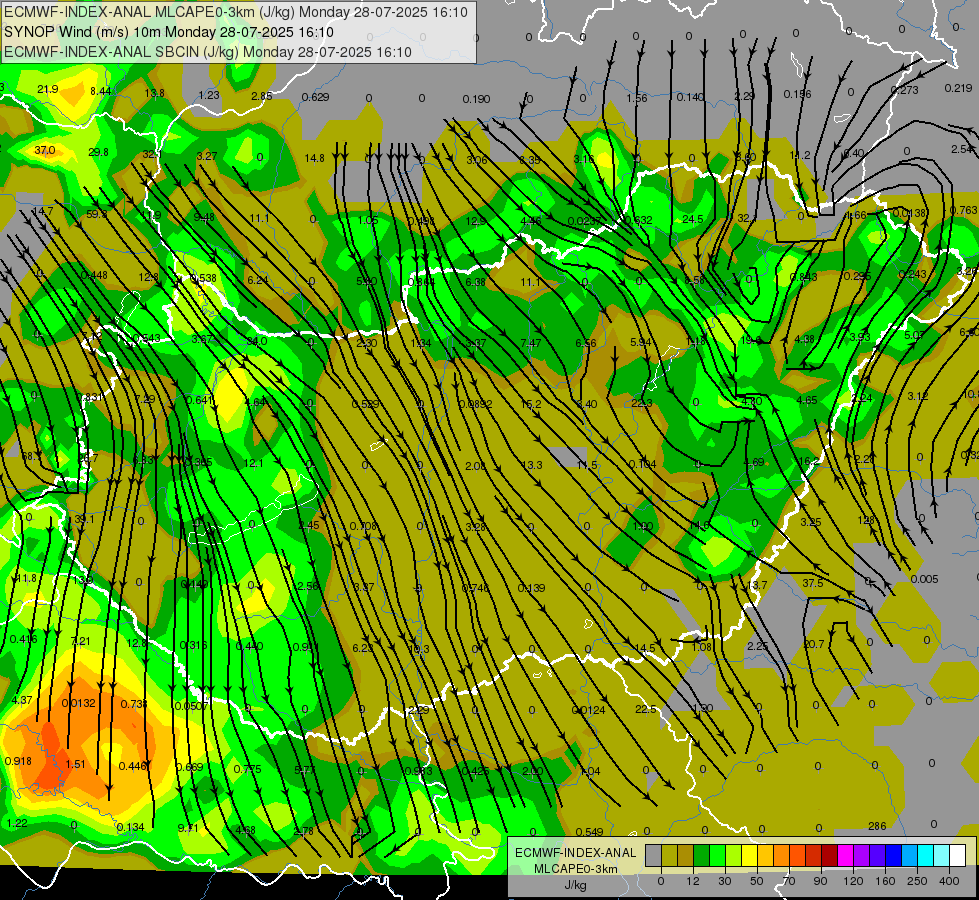Click the map value 0.0892

[475, 404]
